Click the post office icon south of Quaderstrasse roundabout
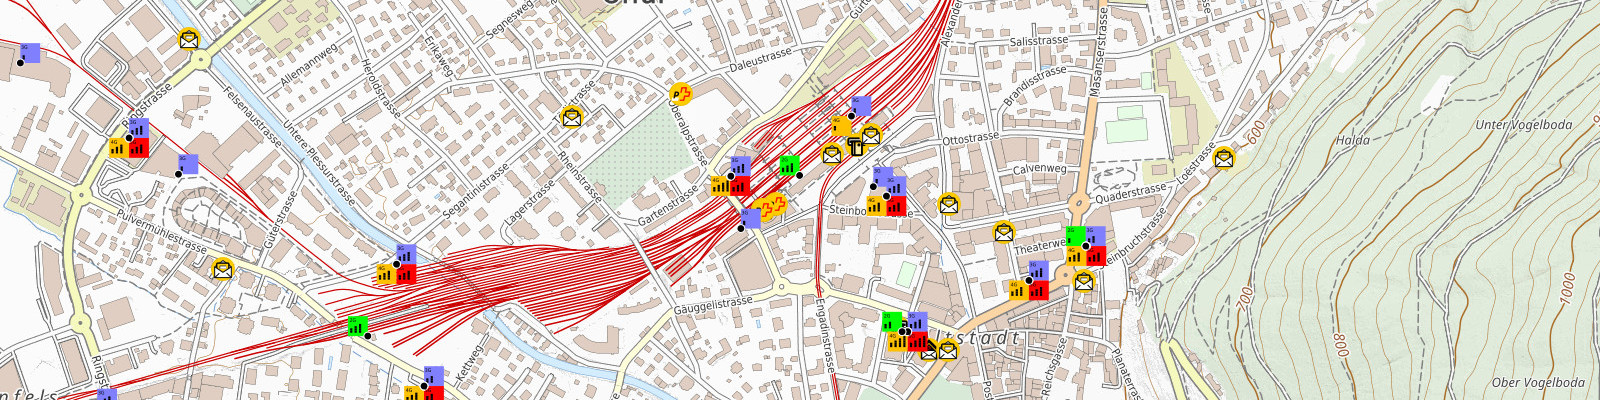The width and height of the screenshot is (1600, 400). pos(1083,281)
